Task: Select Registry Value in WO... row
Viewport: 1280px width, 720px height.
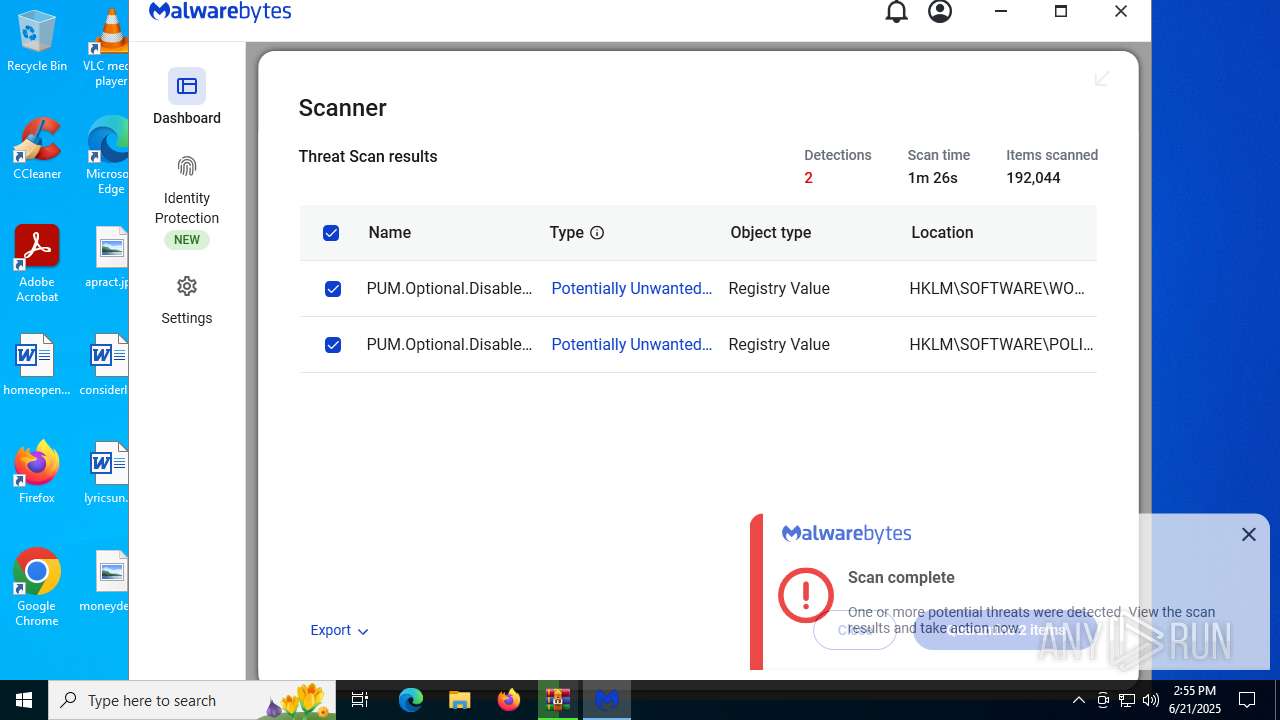Action: pos(779,288)
